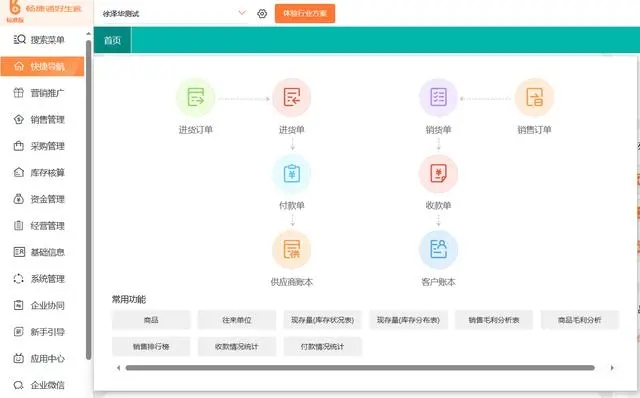The image size is (640, 398).
Task: Click the horizontal scrollbar right arrow
Action: coord(612,368)
